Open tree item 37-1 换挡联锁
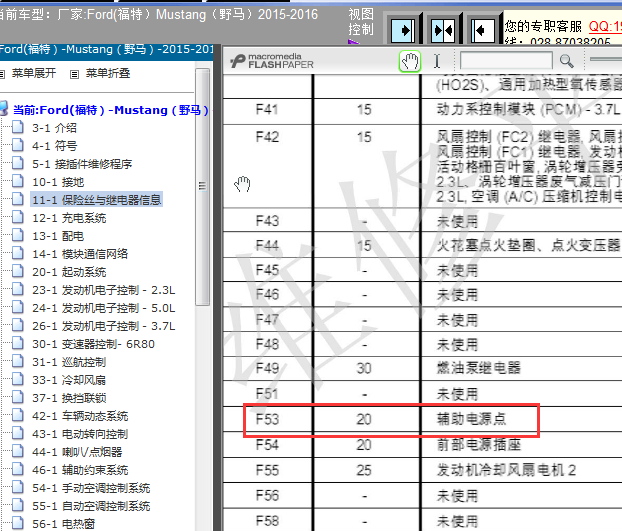 [x=69, y=398]
